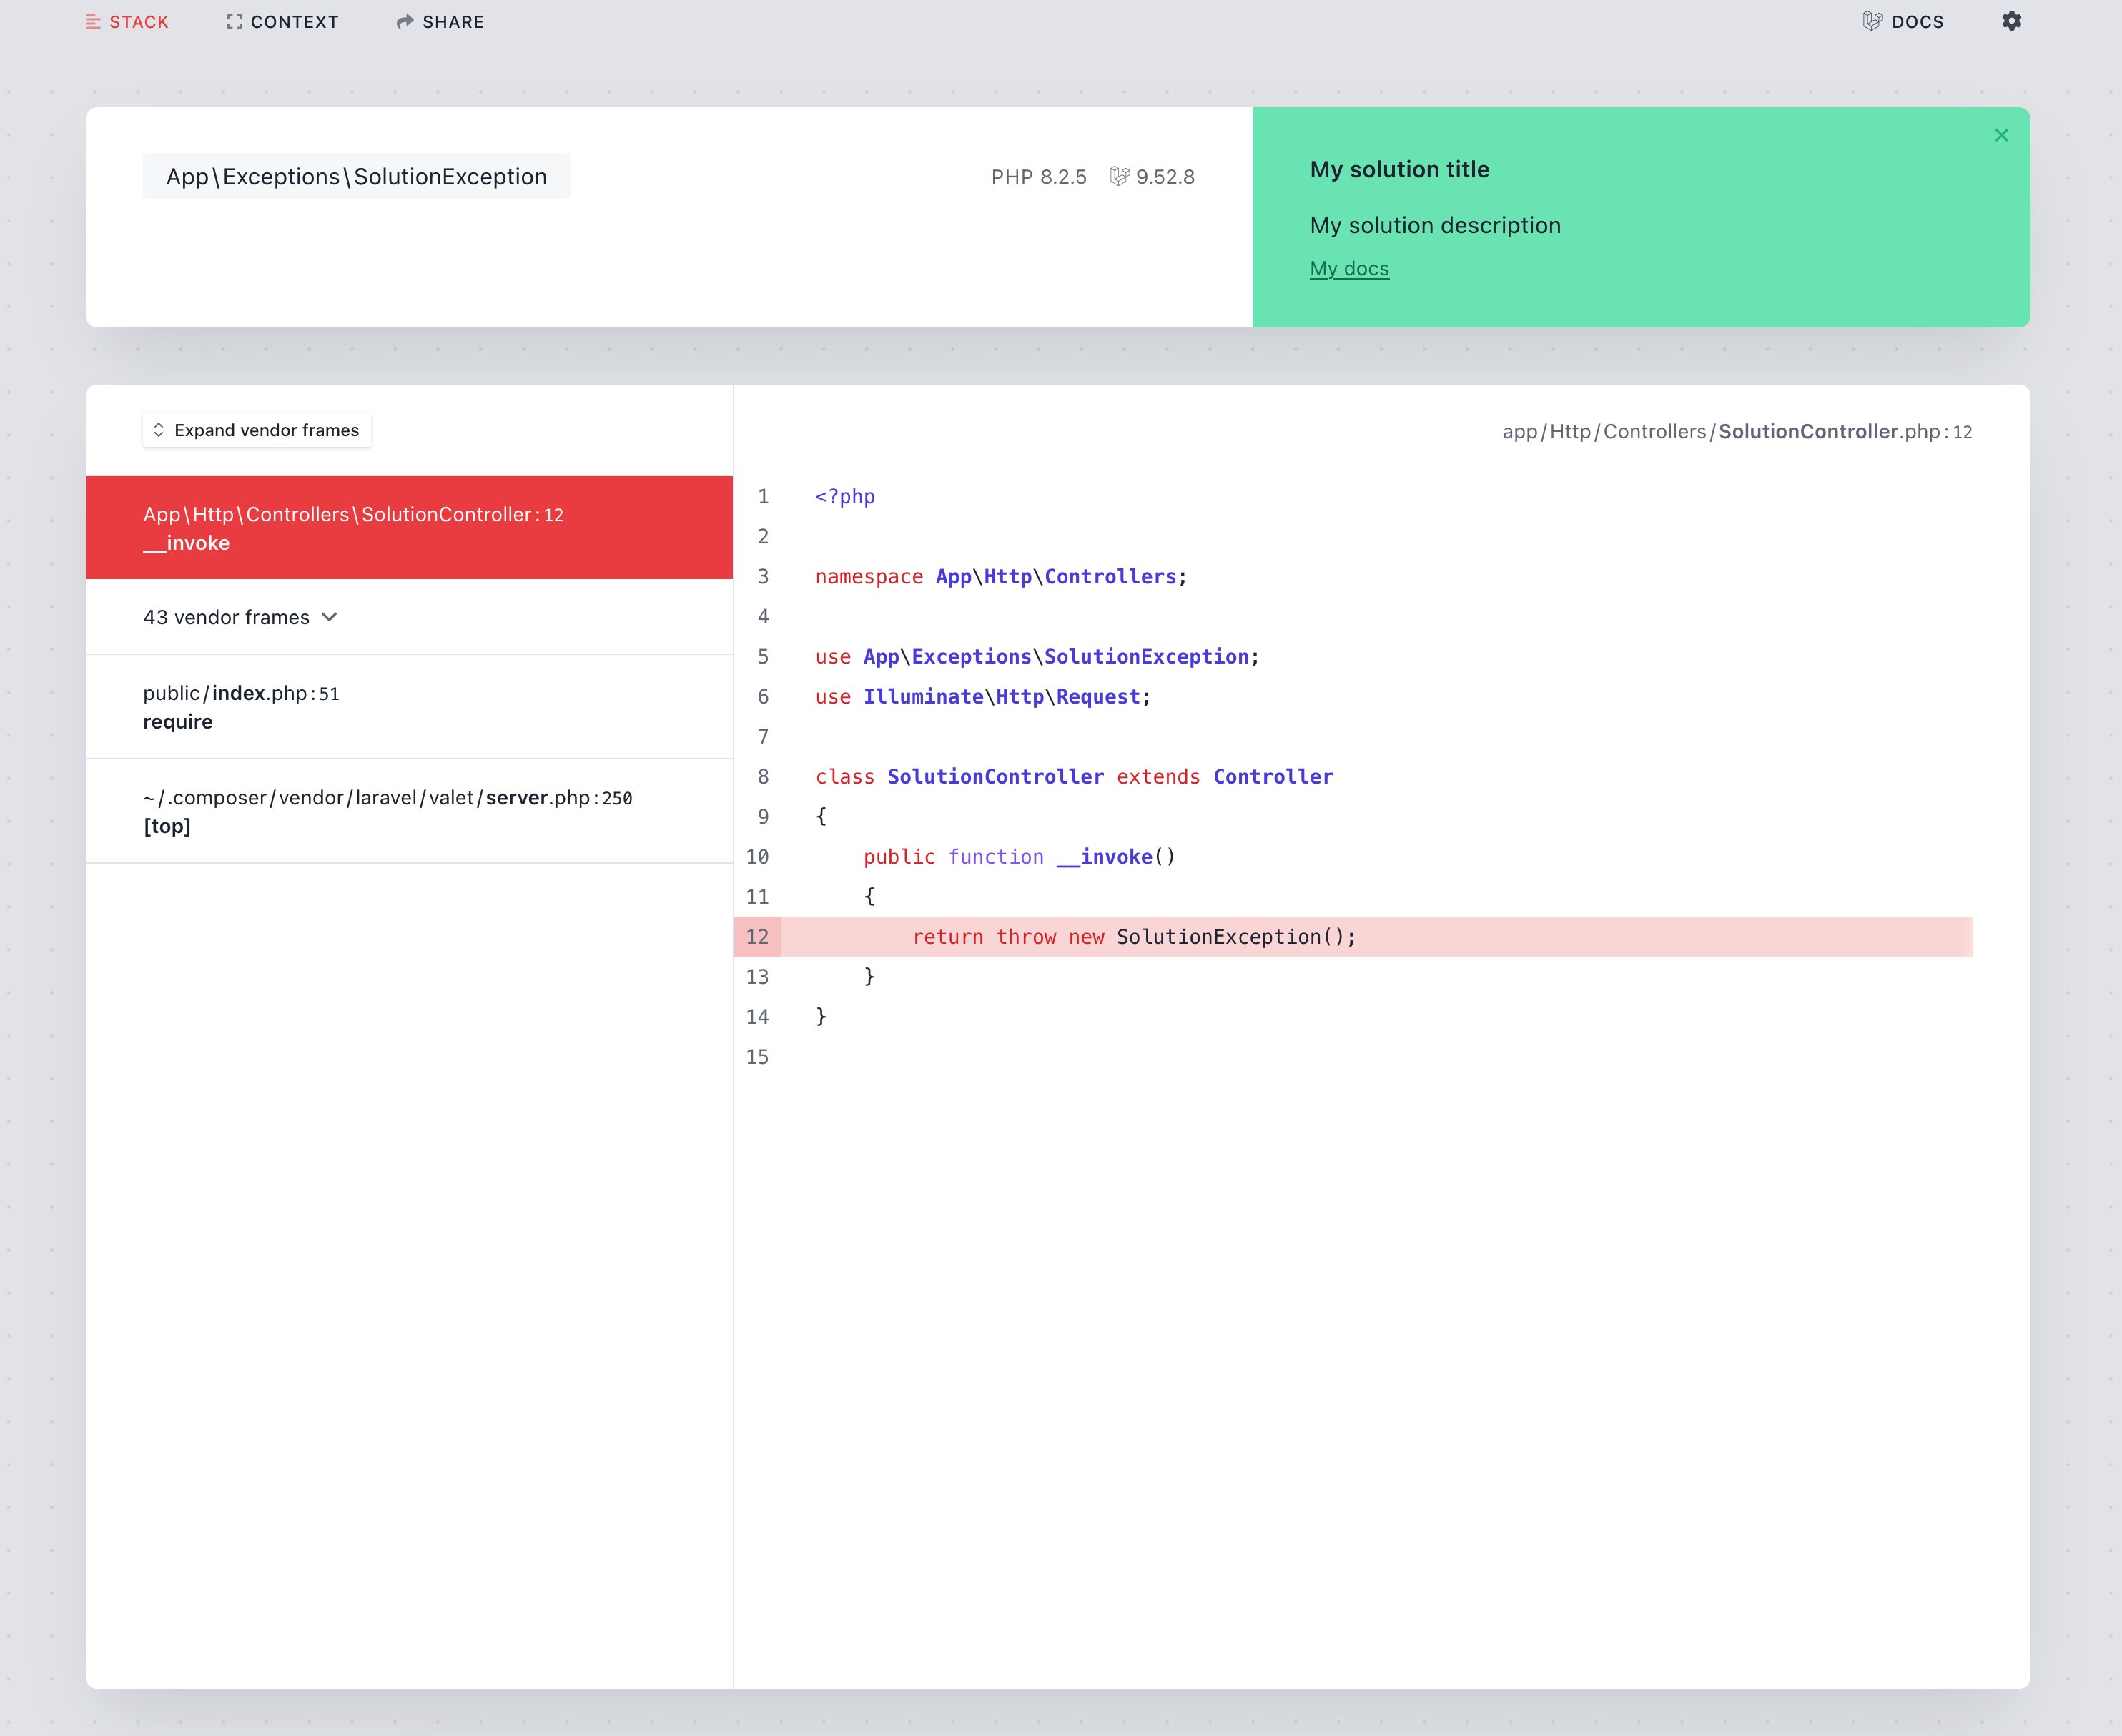Open the My docs link

[1349, 268]
